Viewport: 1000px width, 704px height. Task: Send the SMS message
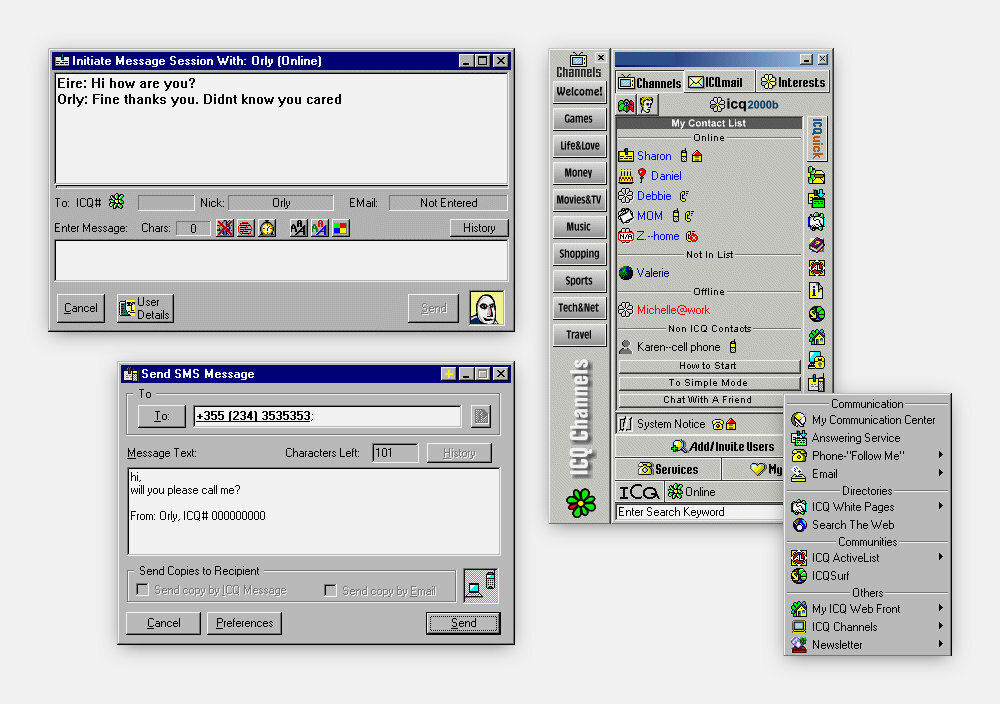coord(463,623)
